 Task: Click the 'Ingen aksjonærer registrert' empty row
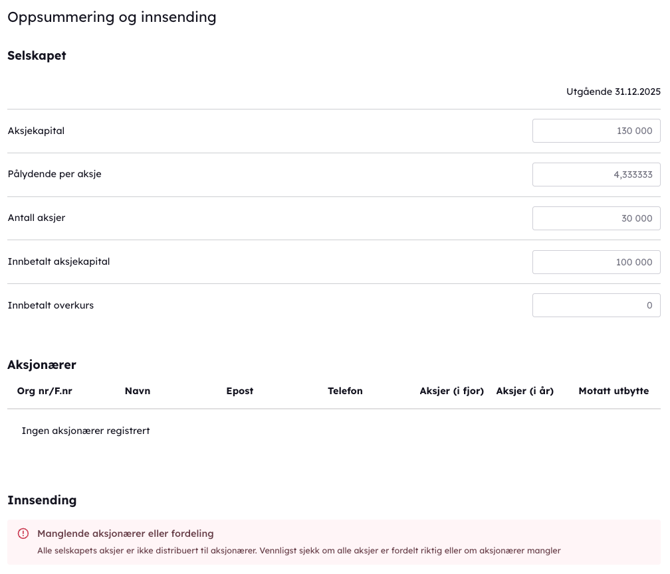[86, 431]
